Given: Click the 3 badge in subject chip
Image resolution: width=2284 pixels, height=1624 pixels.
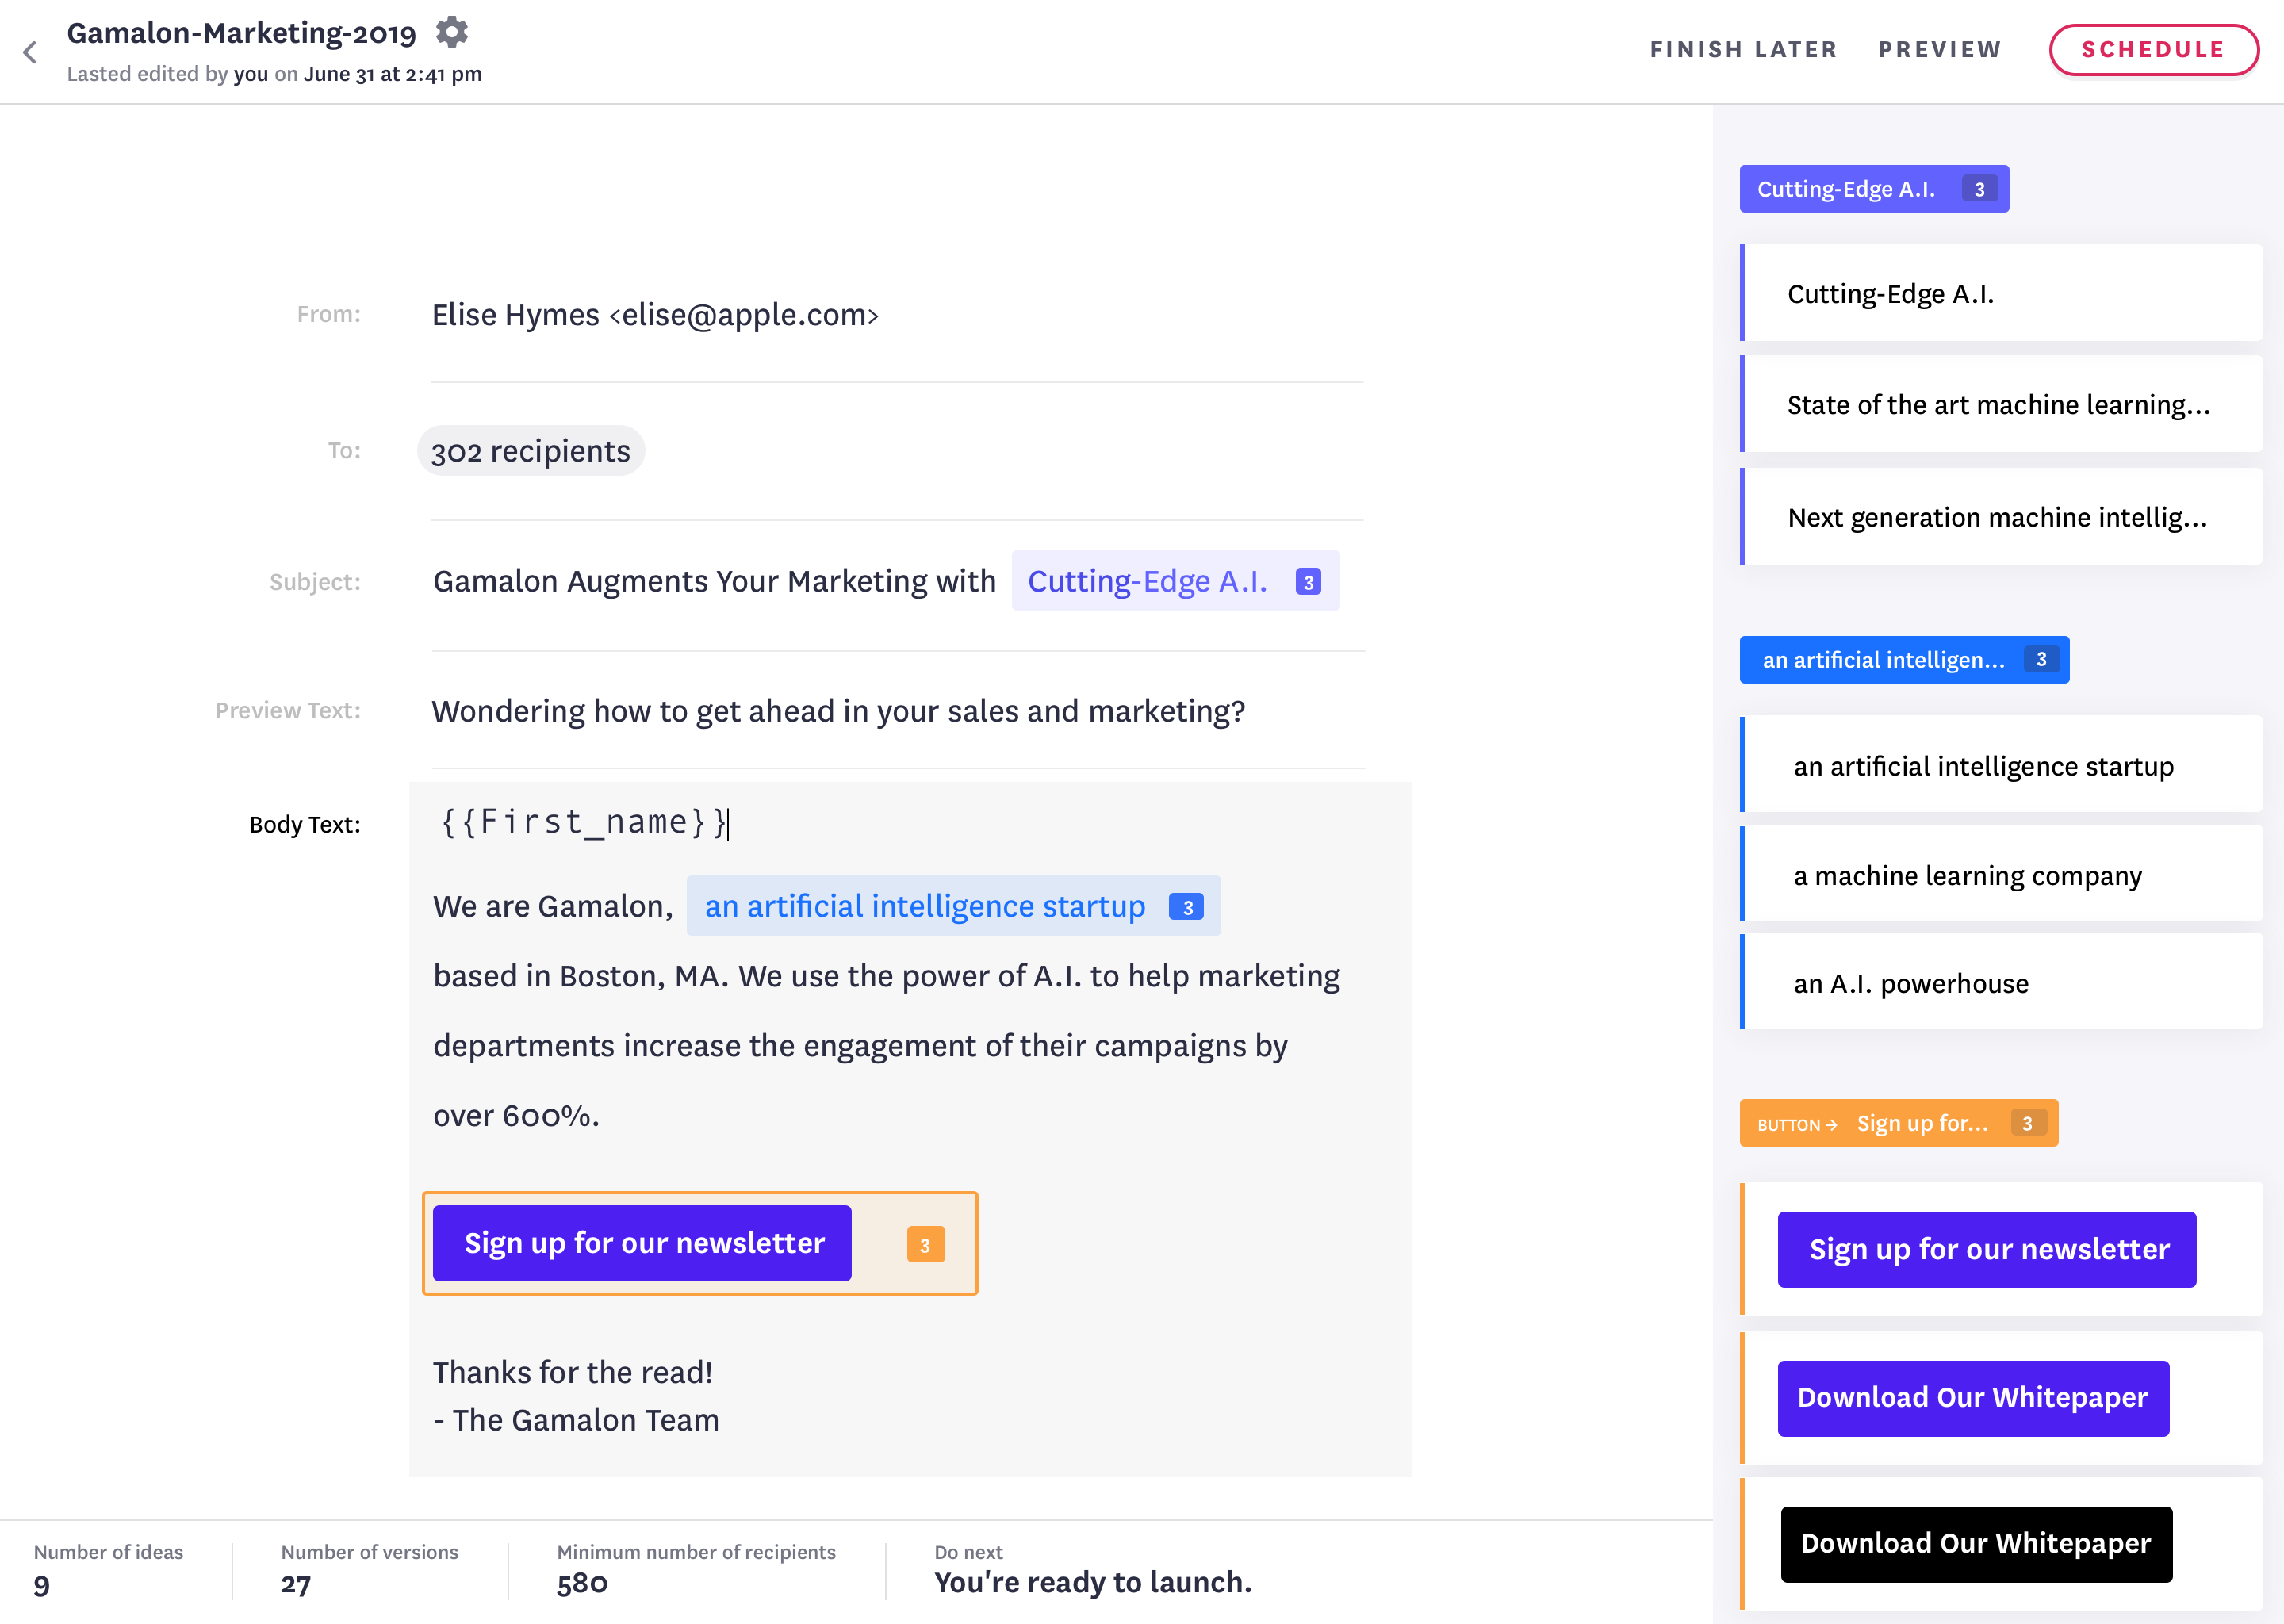Looking at the screenshot, I should 1308,582.
